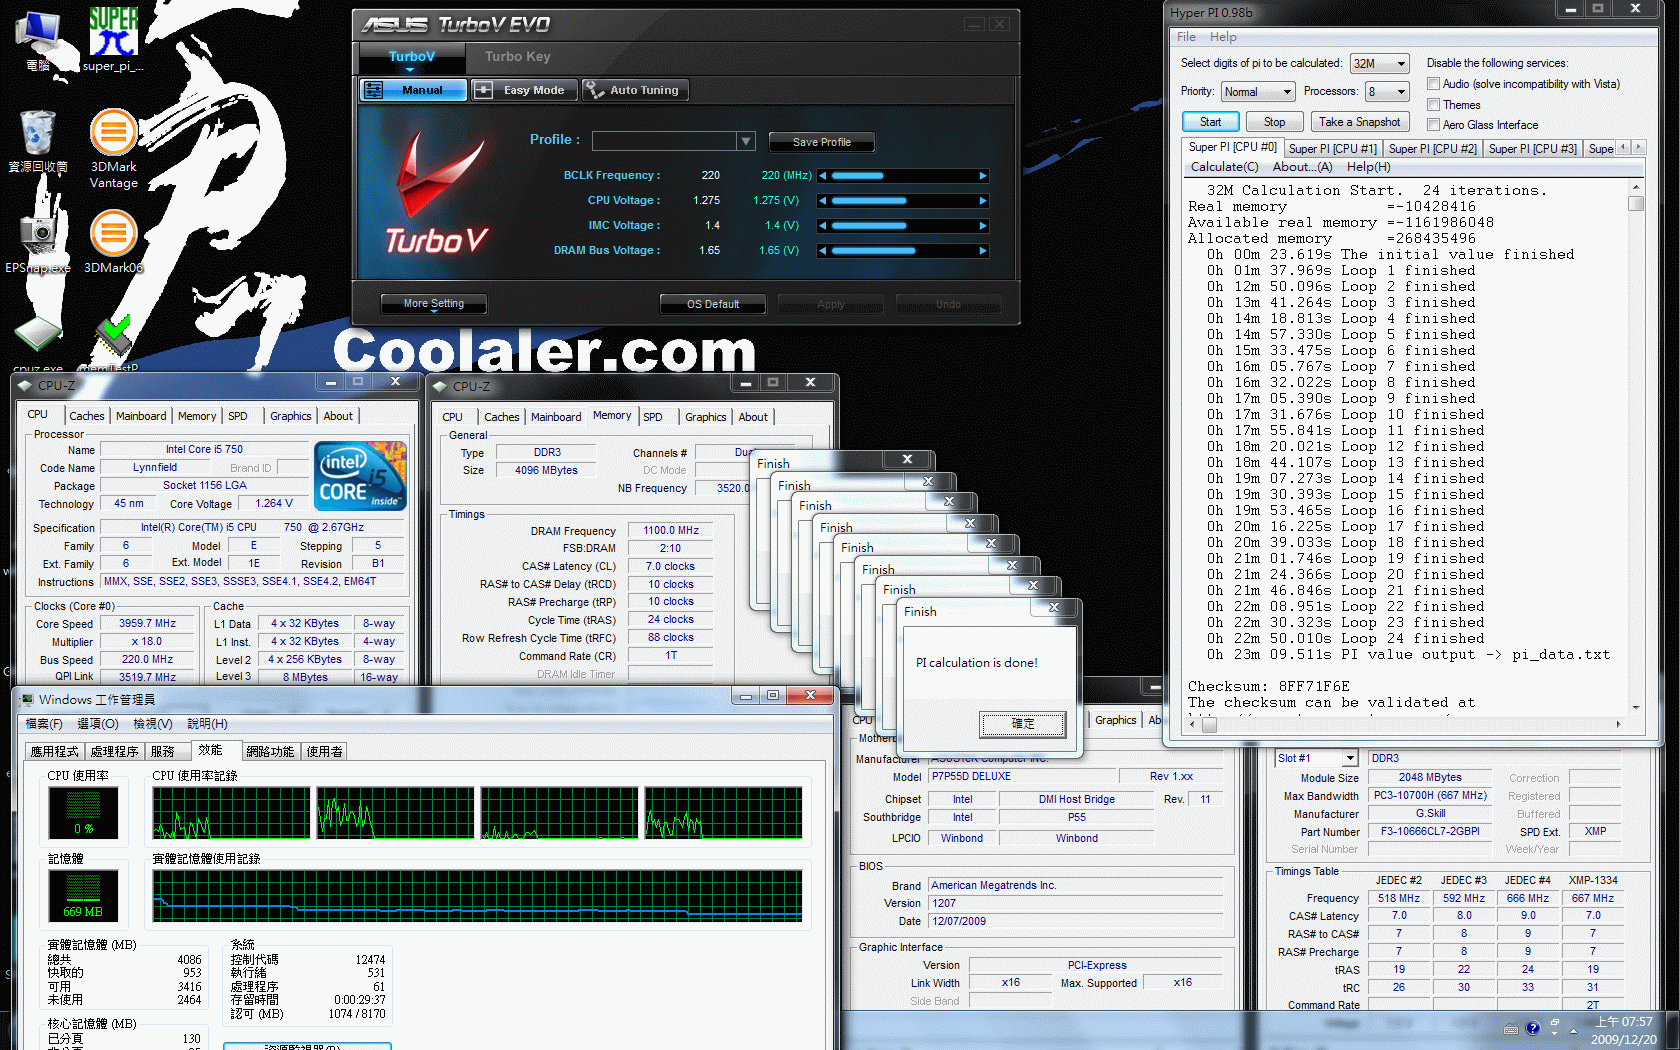The width and height of the screenshot is (1680, 1050).
Task: Click the keyboard icon in system tray
Action: pyautogui.click(x=1510, y=1029)
